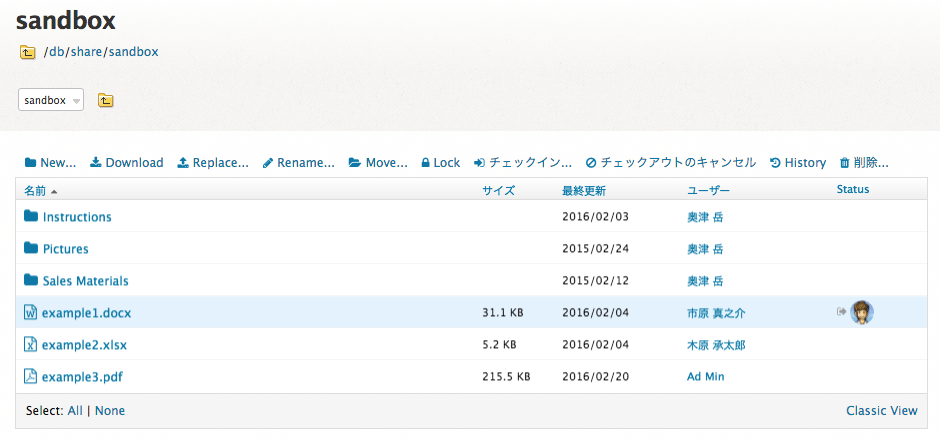Click Rename... in the toolbar
Screen dimensions: 940x439
298,163
